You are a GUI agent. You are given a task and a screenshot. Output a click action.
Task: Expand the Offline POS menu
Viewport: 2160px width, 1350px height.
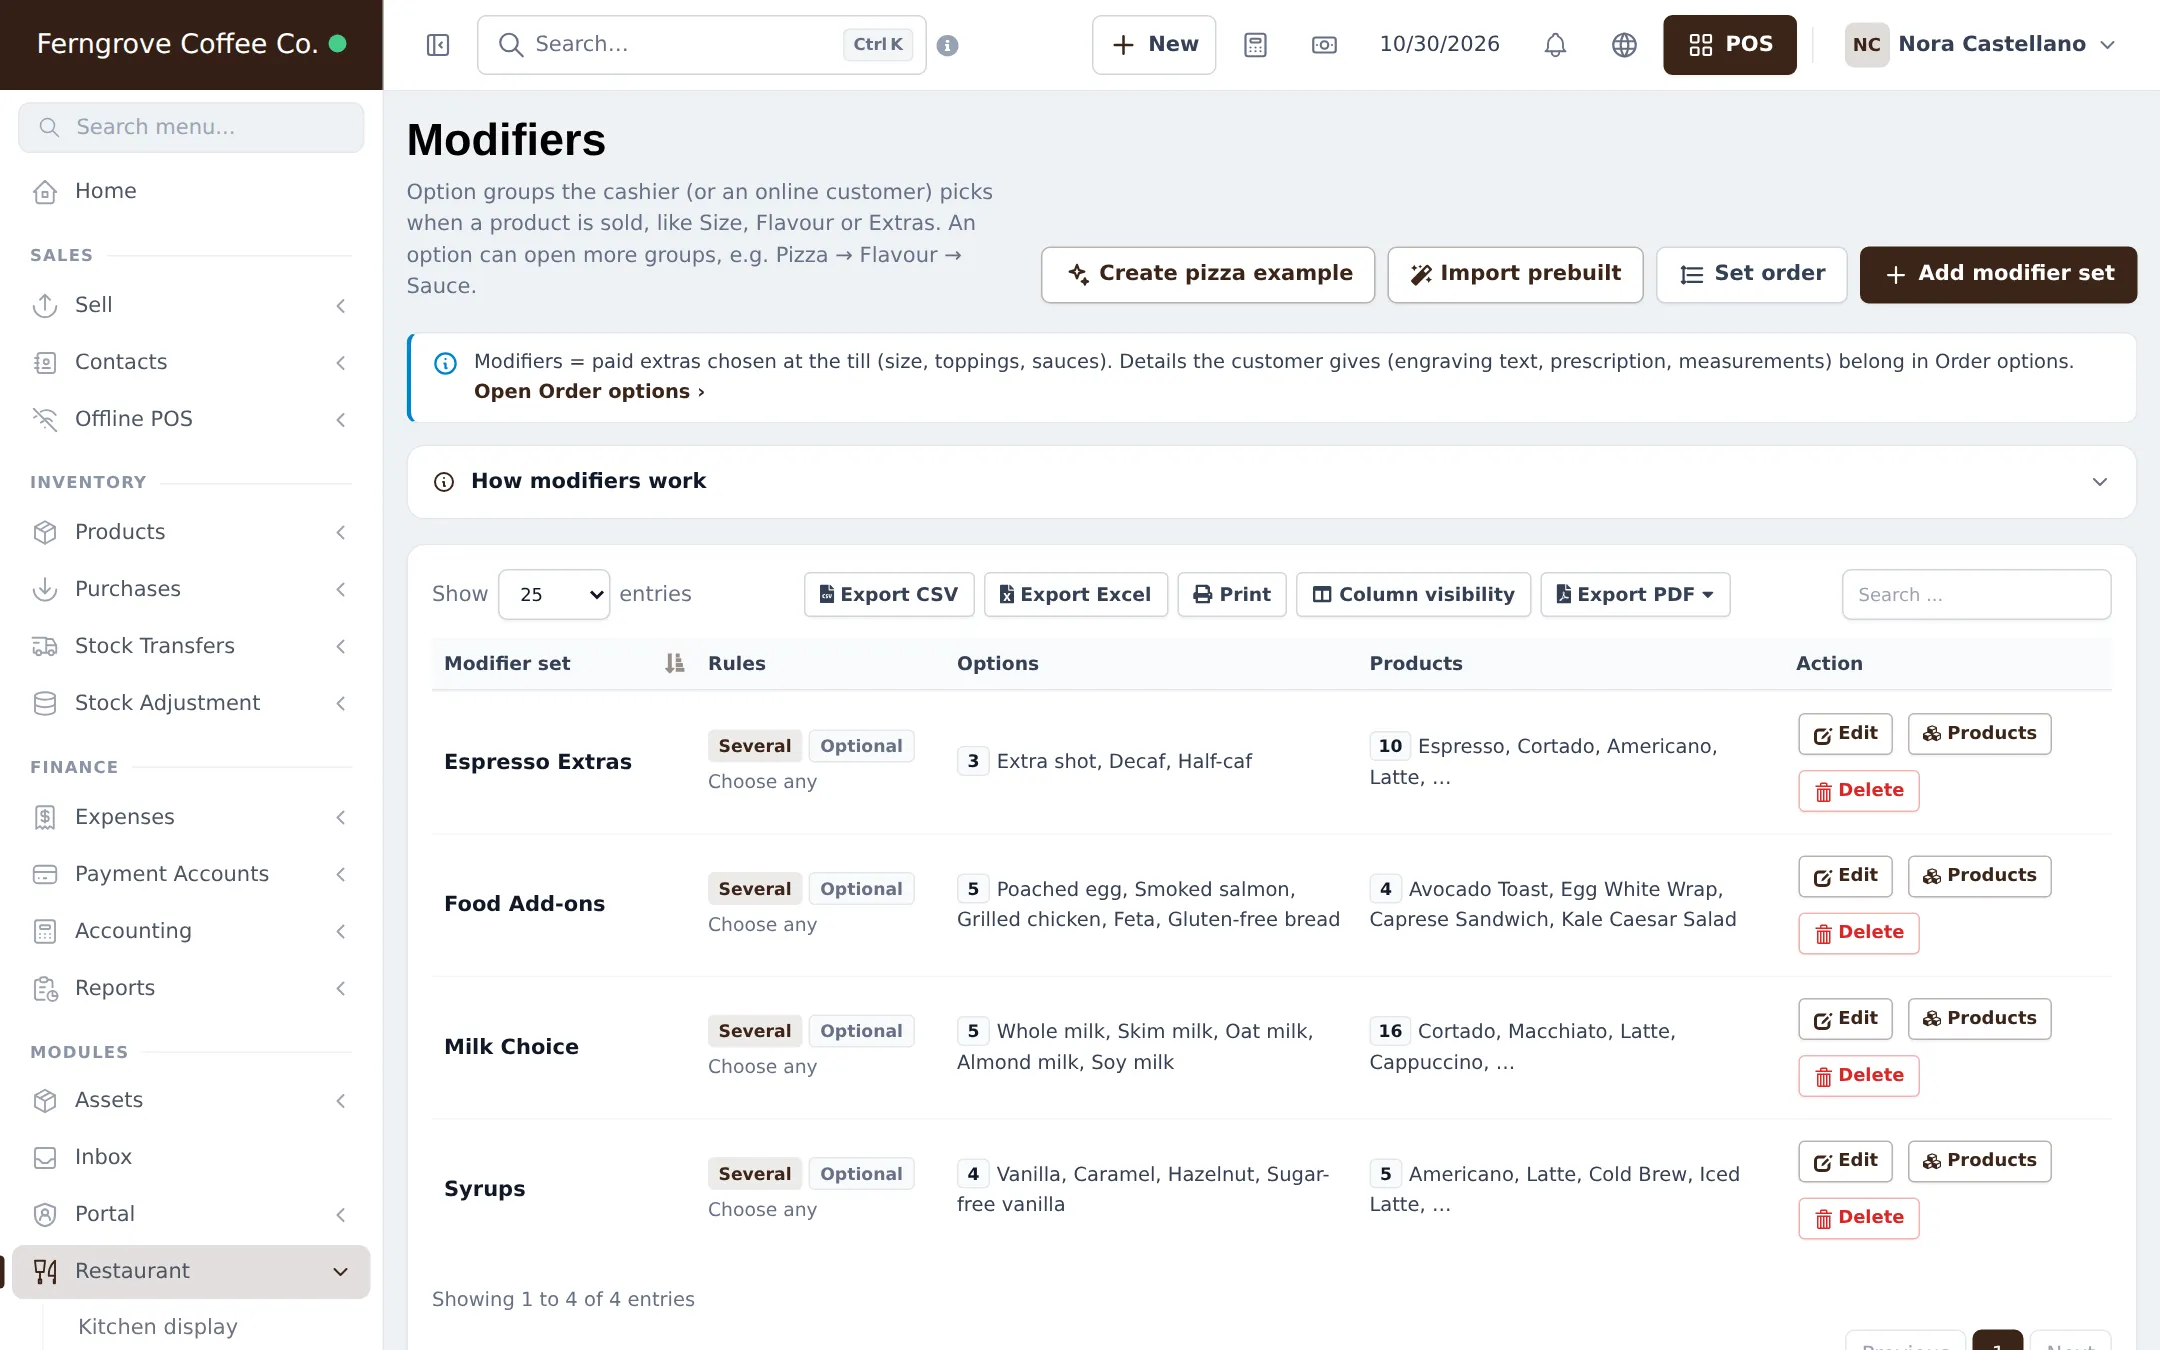point(190,419)
